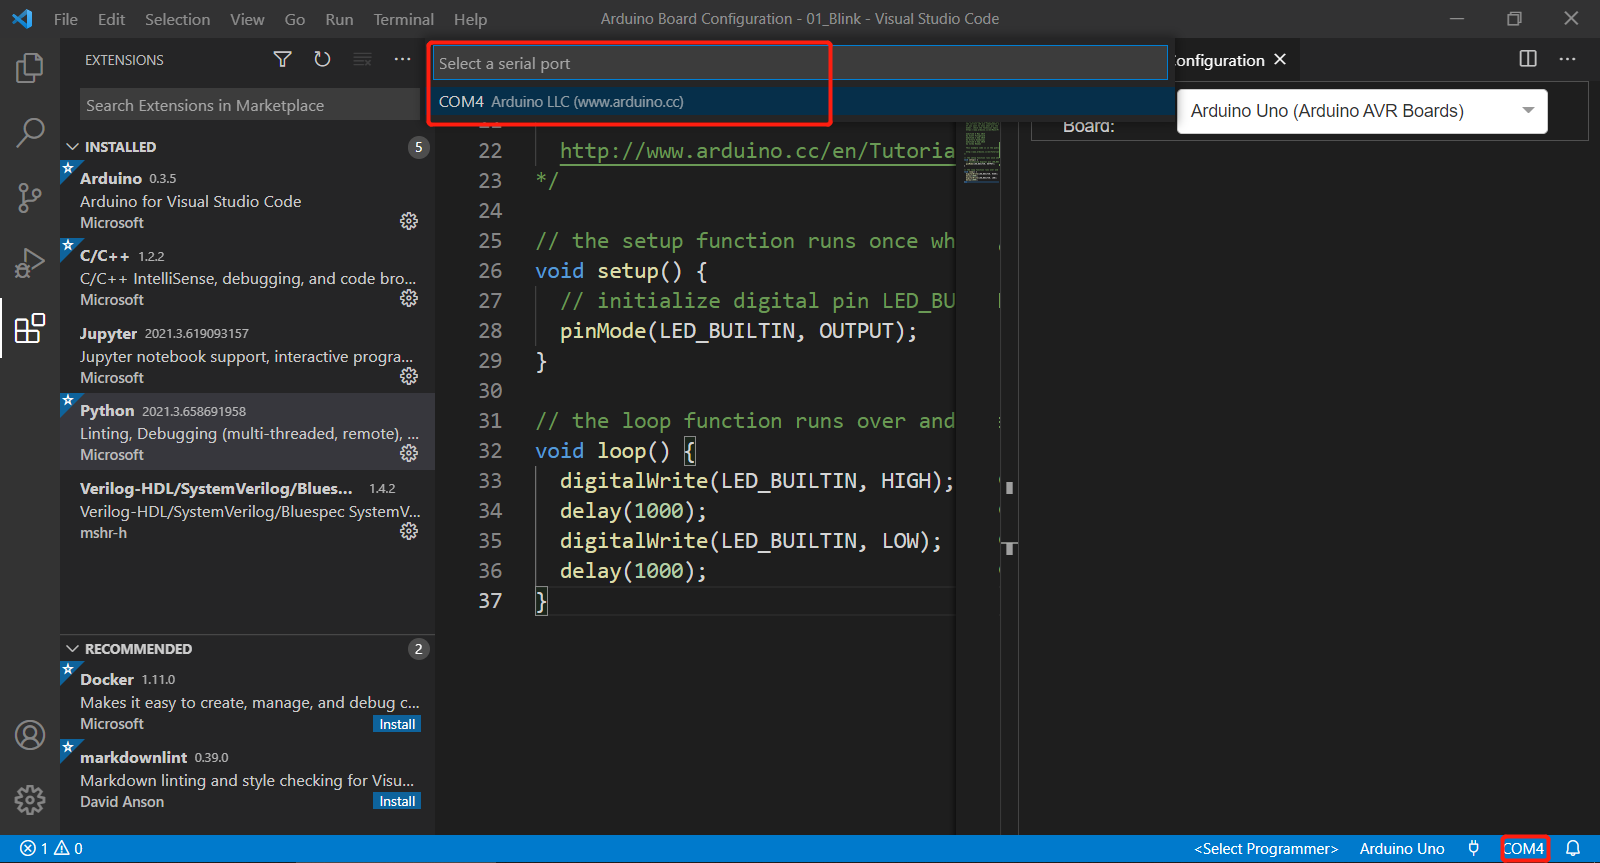Select the markdownlint recommended extension entry
The width and height of the screenshot is (1600, 863).
(247, 779)
